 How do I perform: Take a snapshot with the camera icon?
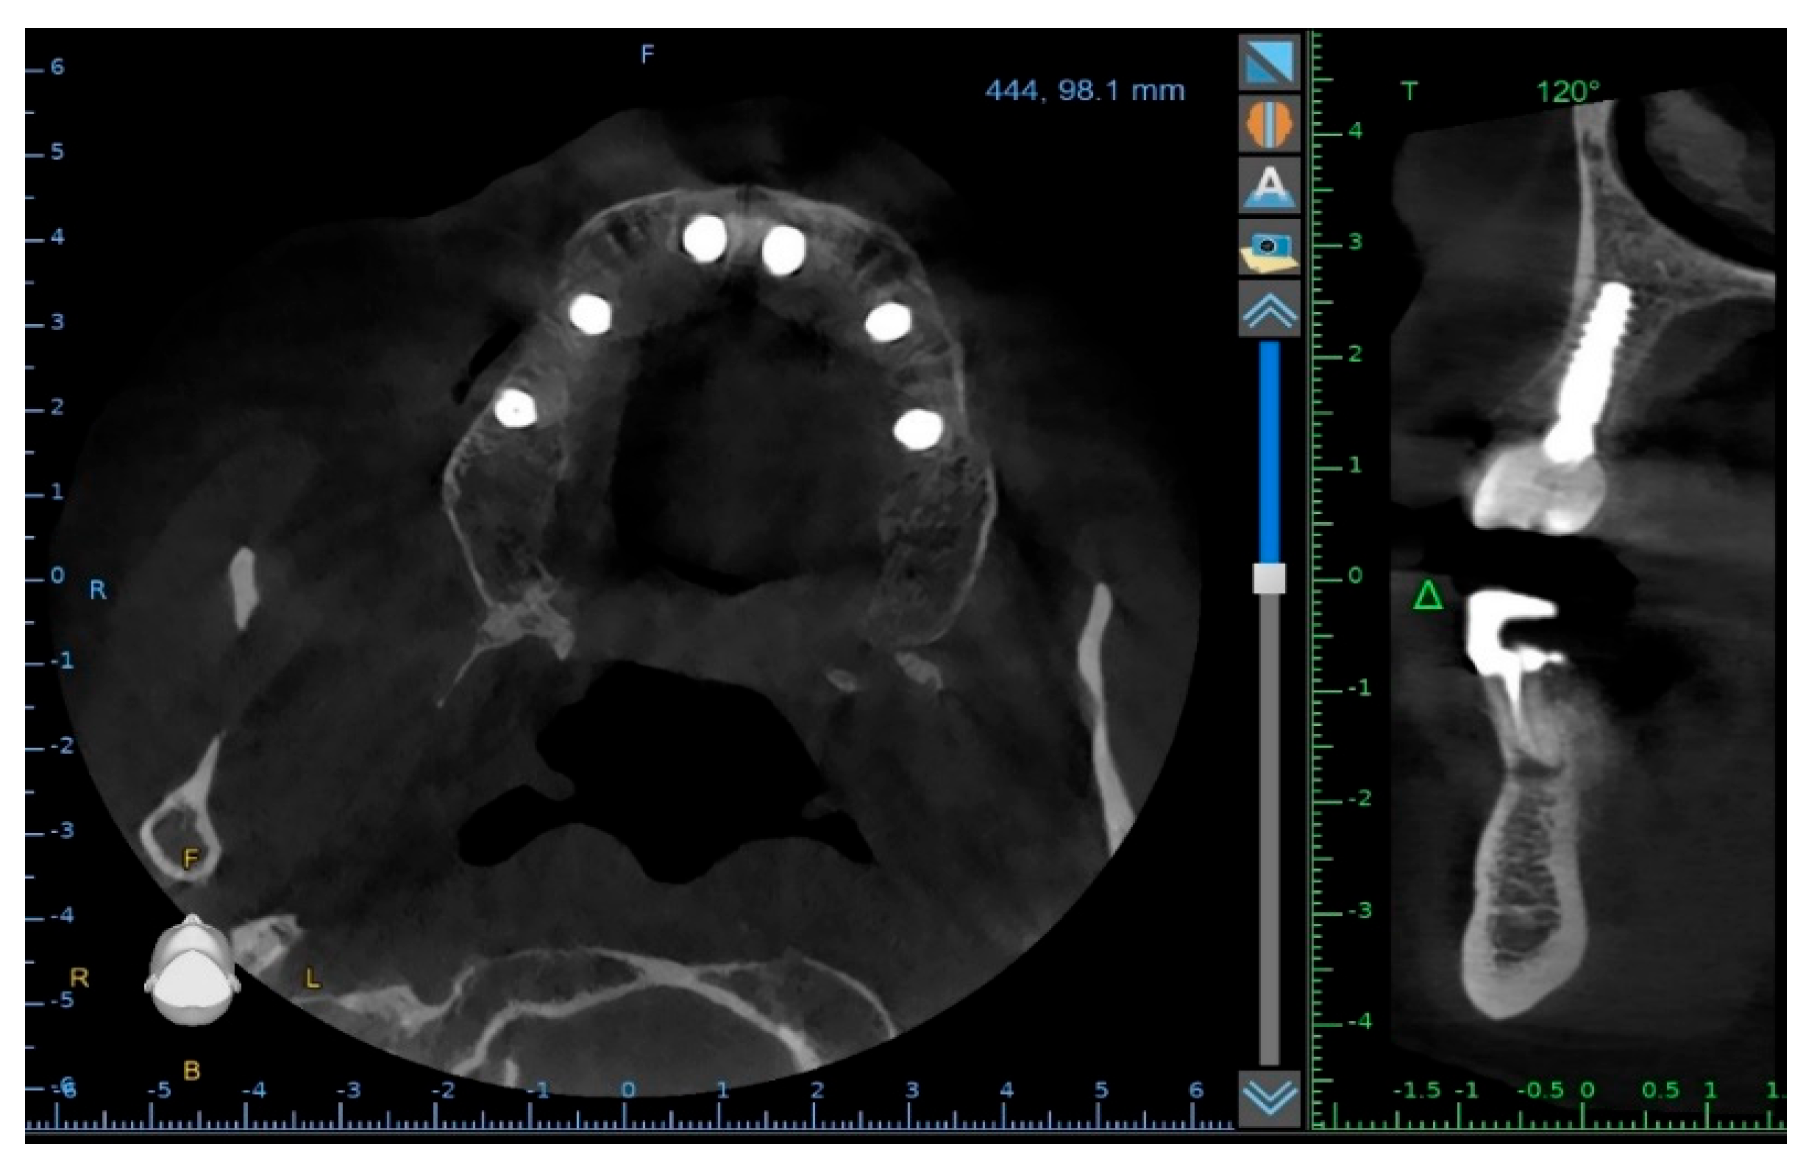(x=1269, y=248)
